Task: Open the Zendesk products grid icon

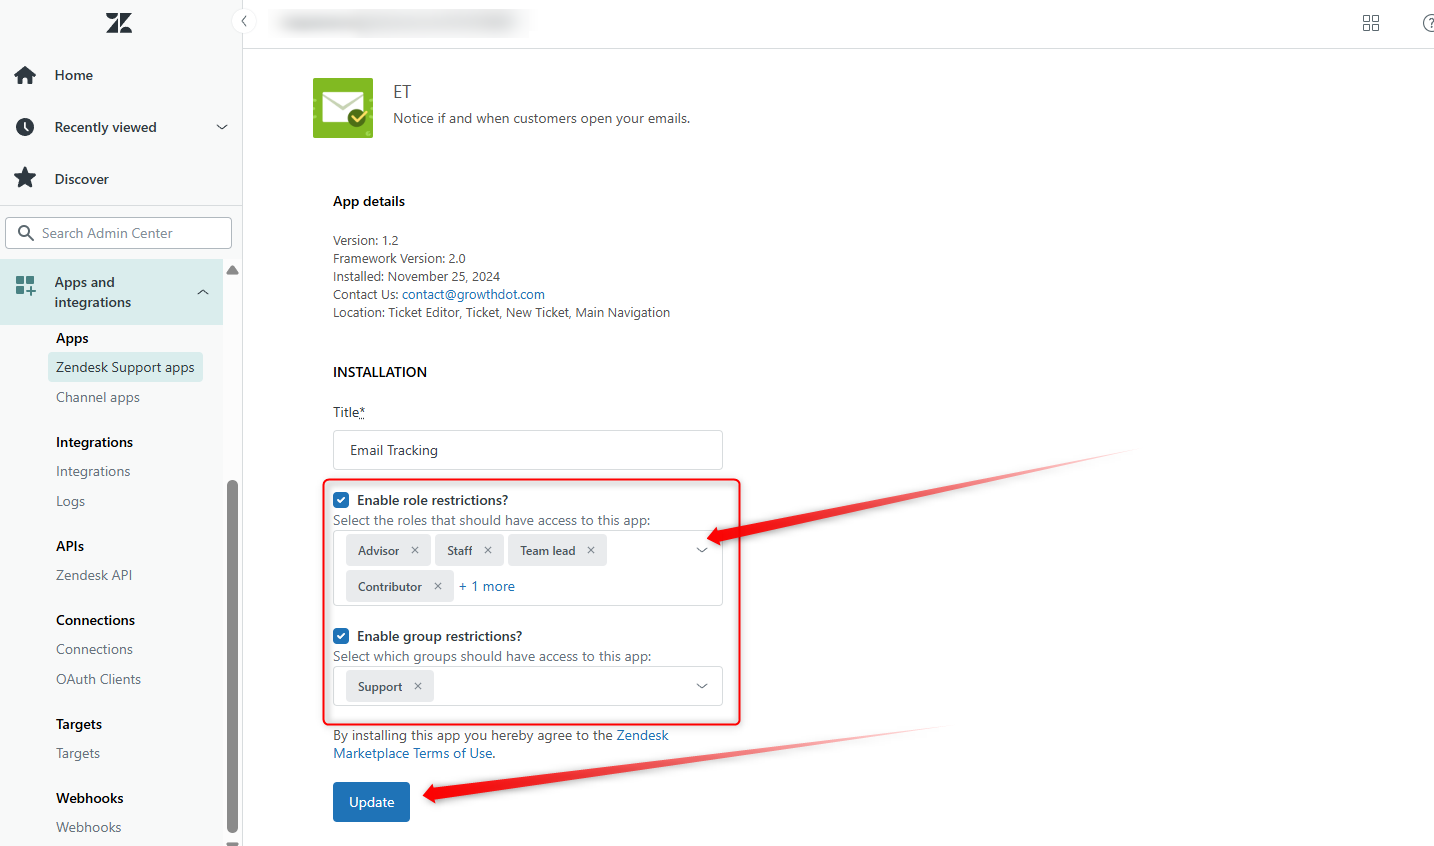Action: [x=1371, y=23]
